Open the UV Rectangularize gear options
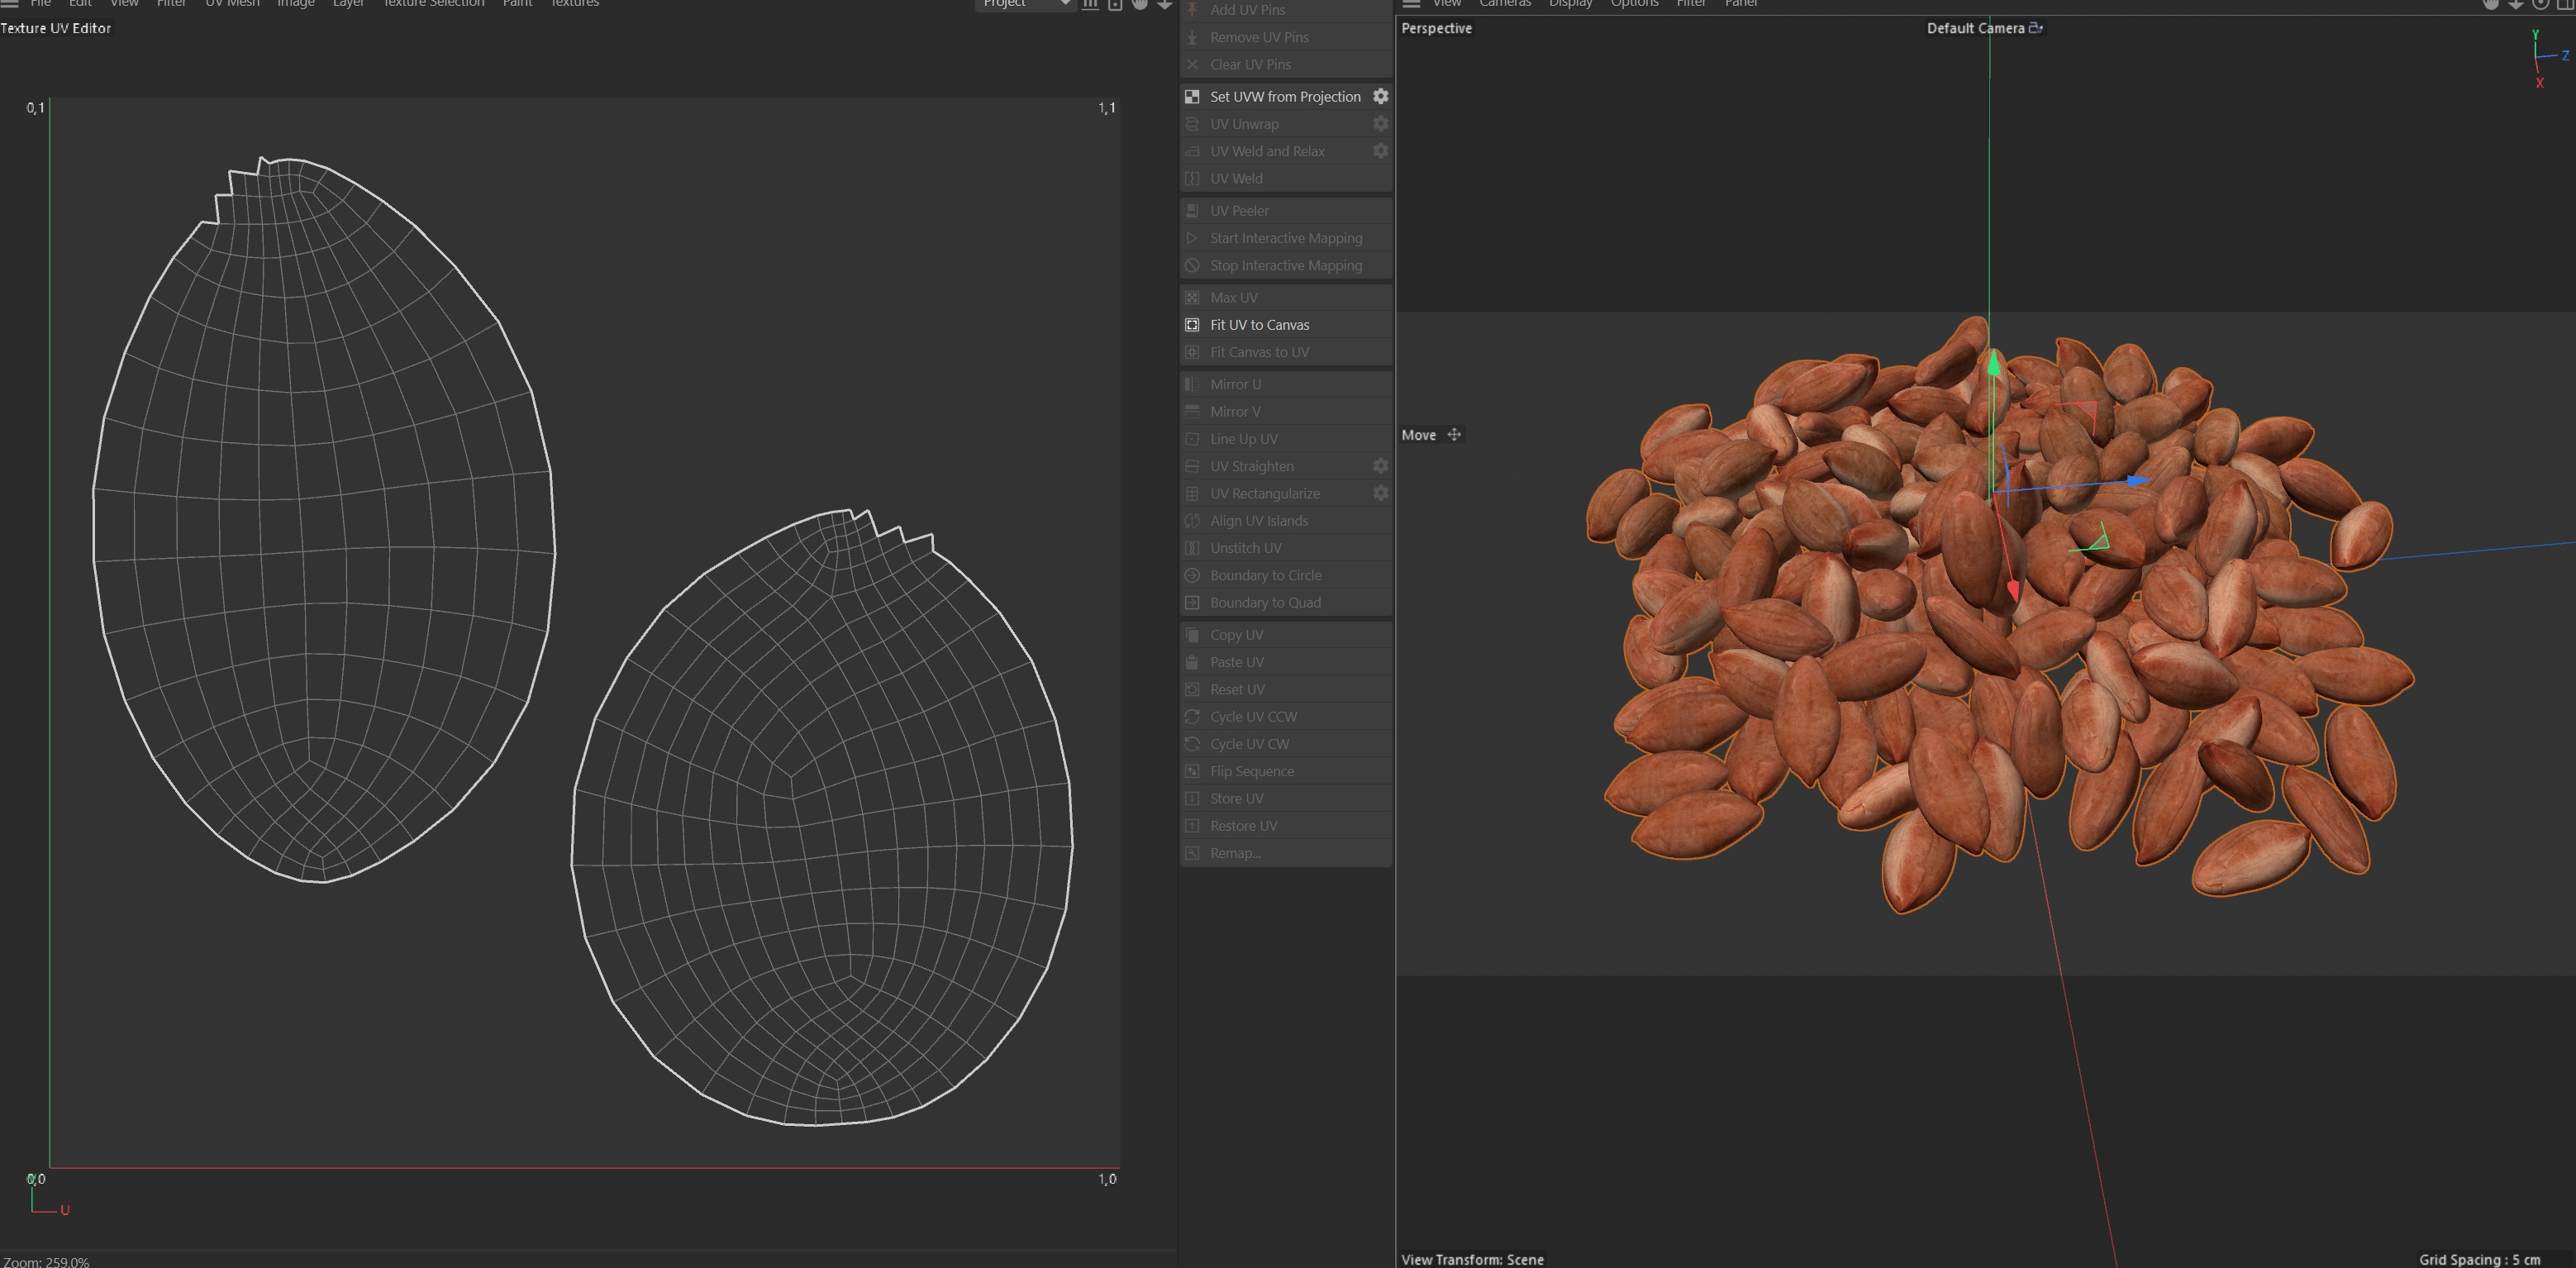This screenshot has height=1268, width=2576. click(x=1380, y=493)
